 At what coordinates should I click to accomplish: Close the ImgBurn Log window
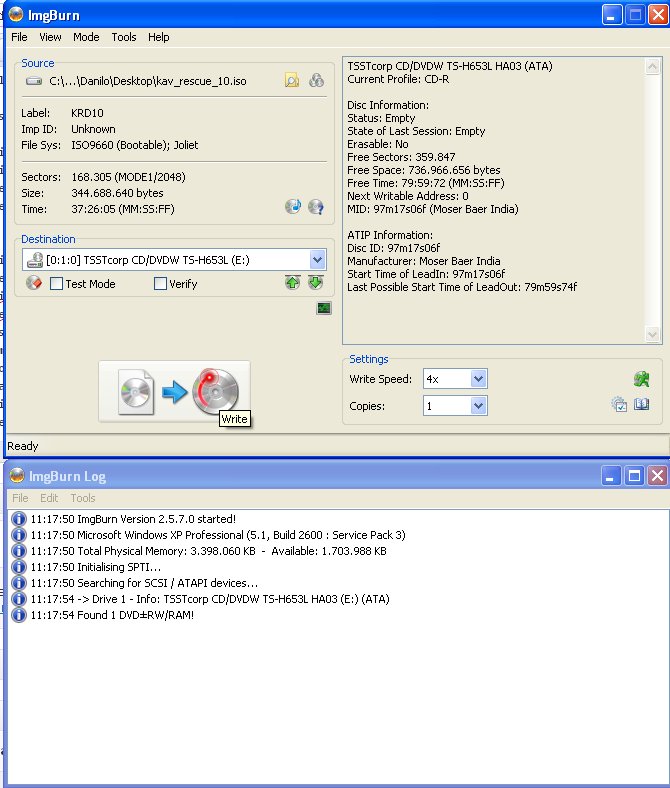pos(657,475)
